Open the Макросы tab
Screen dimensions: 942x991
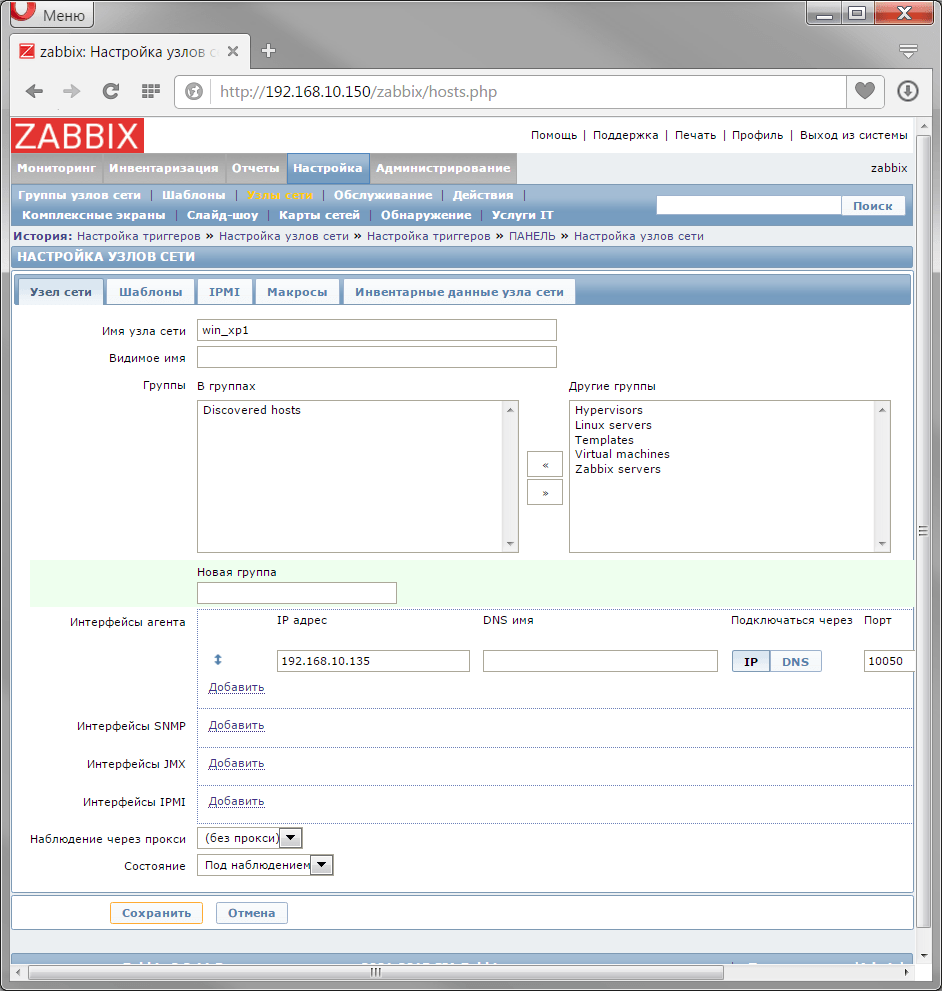pyautogui.click(x=297, y=292)
